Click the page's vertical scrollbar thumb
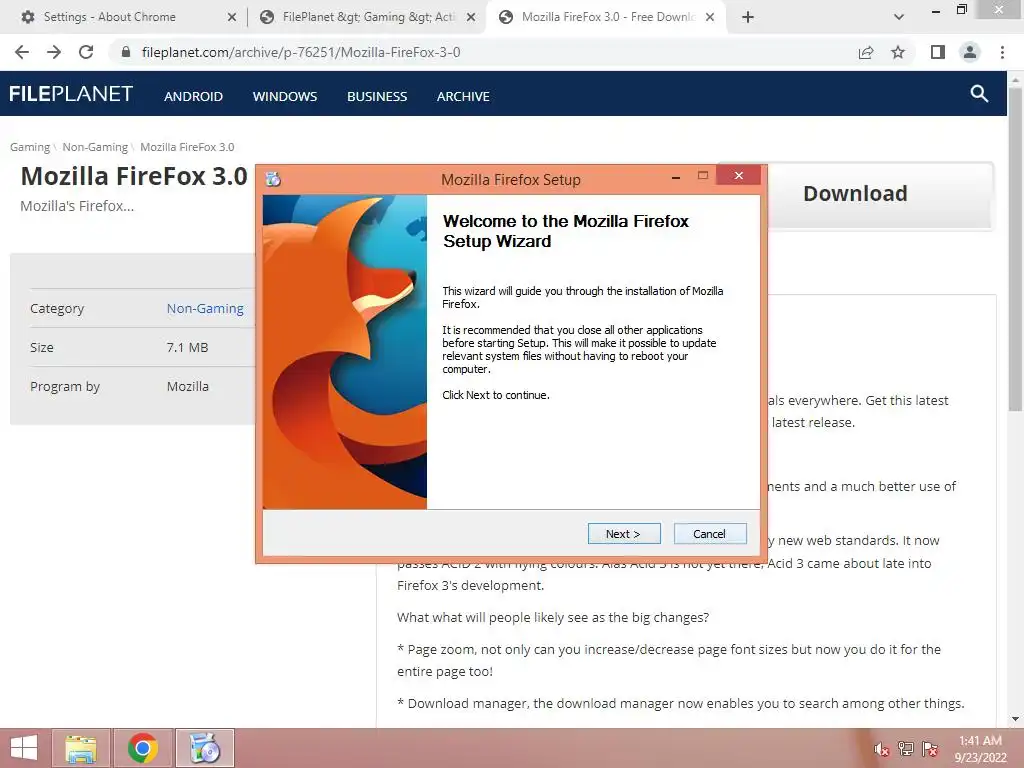 pyautogui.click(x=1015, y=248)
